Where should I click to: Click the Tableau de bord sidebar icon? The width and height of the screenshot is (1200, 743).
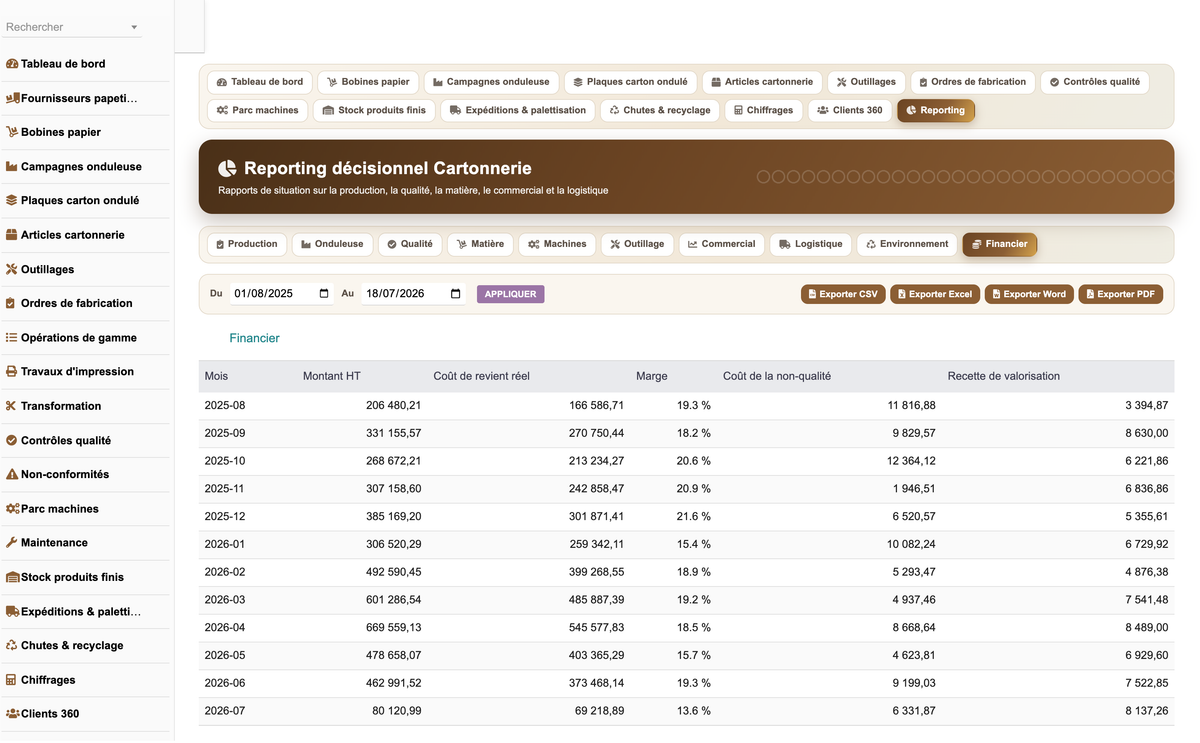[12, 64]
